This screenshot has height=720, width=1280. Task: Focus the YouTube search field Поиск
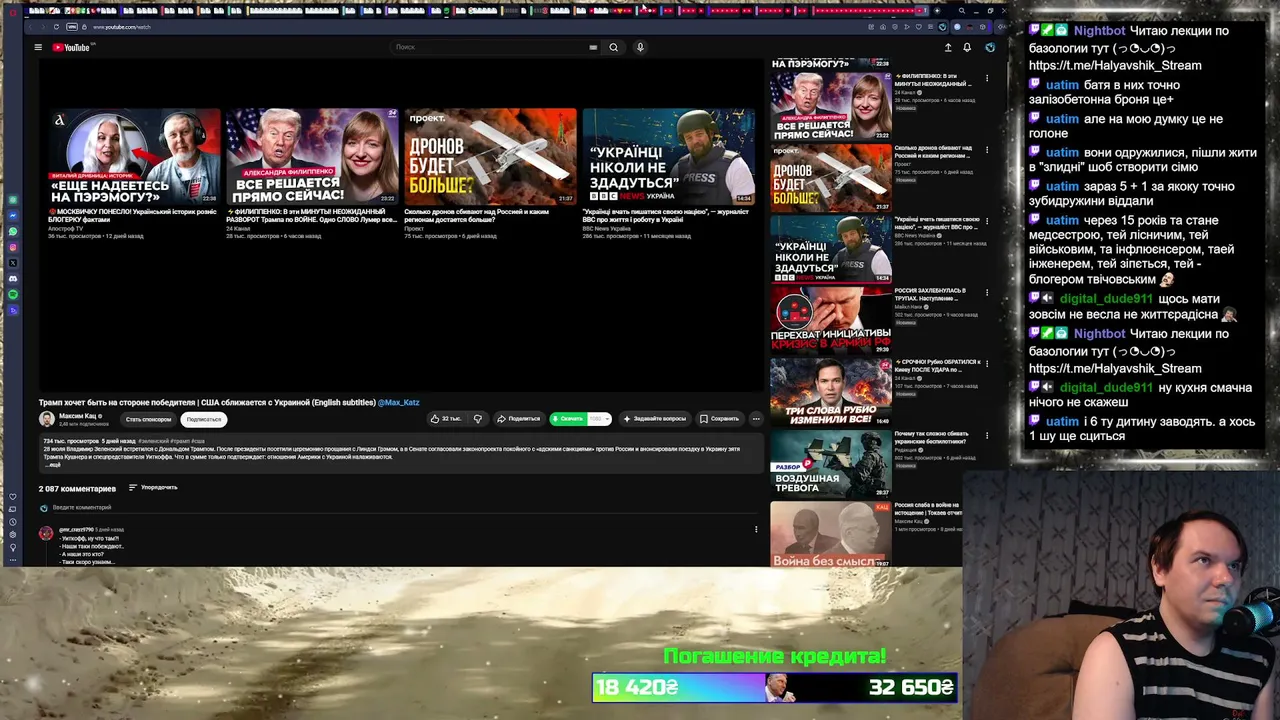point(490,47)
